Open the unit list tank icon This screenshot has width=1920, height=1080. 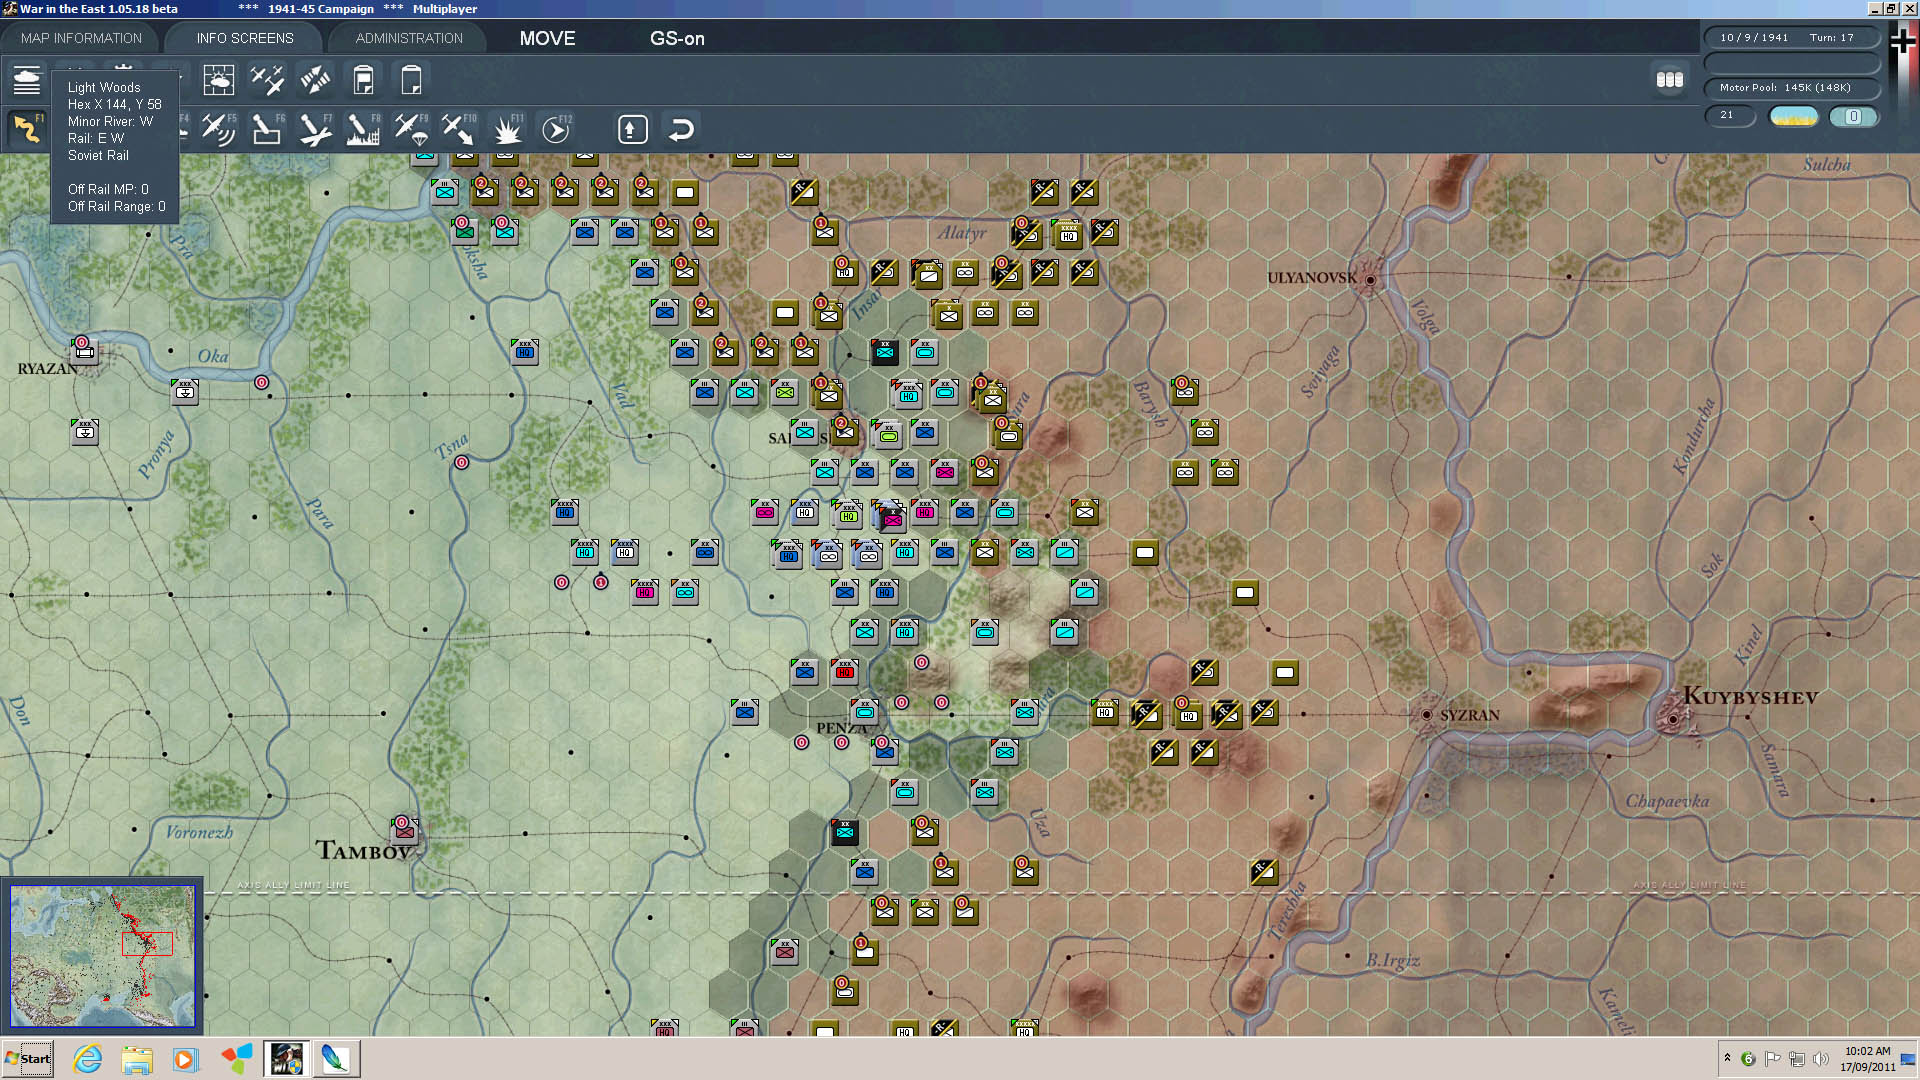(27, 79)
